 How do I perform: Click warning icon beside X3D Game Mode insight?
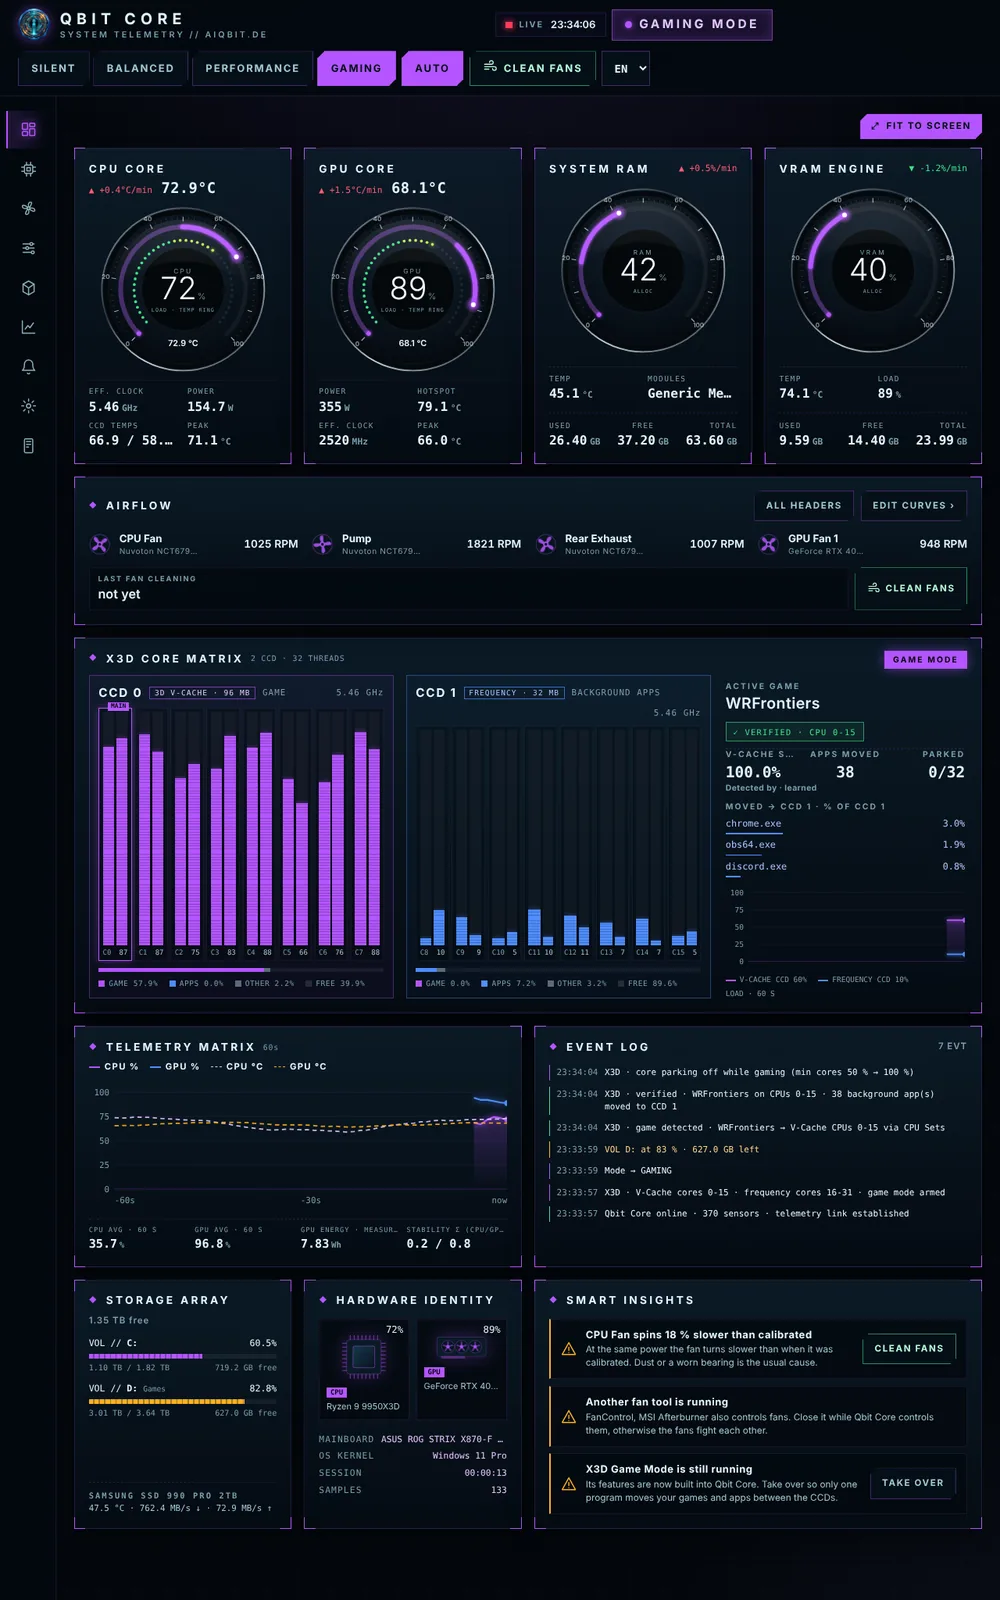click(x=568, y=1484)
